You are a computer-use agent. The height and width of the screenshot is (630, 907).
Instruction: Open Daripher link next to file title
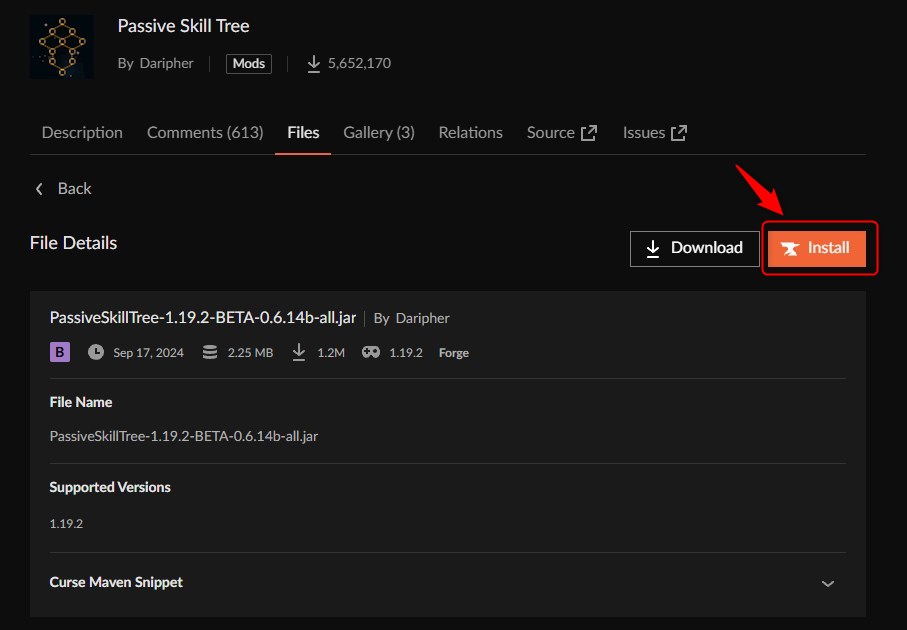pos(422,318)
